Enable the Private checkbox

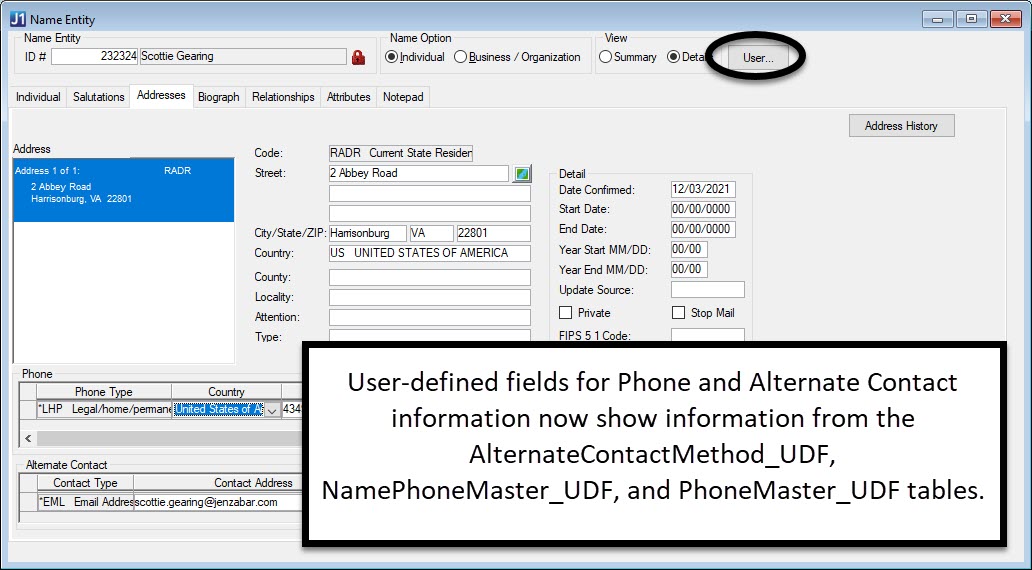(566, 313)
